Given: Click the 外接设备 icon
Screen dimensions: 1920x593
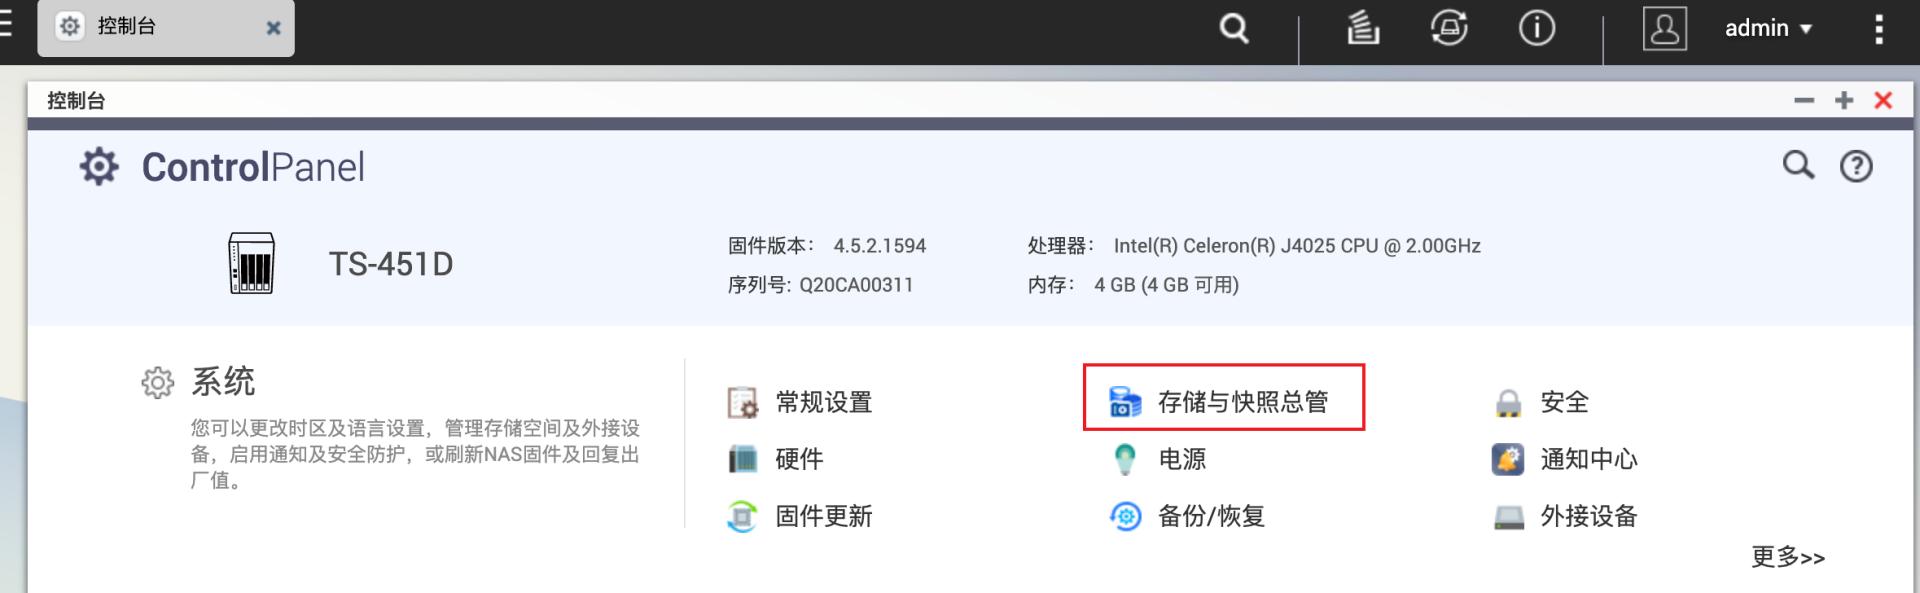Looking at the screenshot, I should point(1508,517).
